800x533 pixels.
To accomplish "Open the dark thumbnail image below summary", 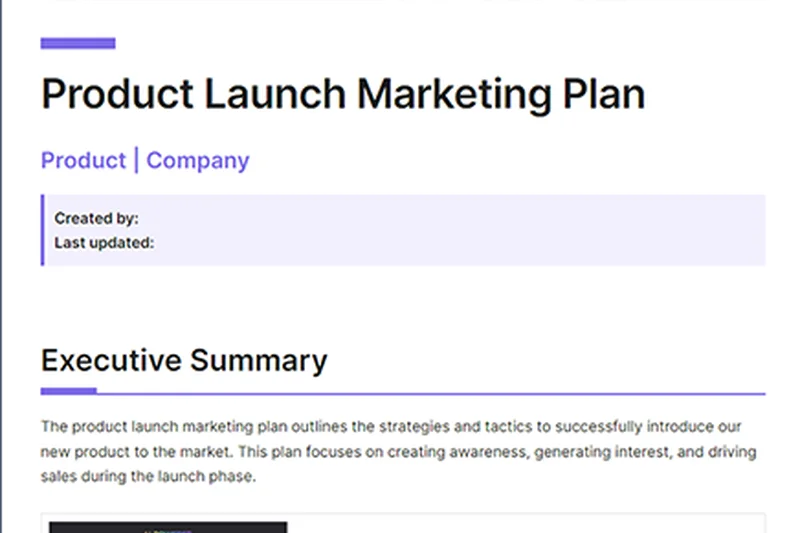I will click(168, 526).
